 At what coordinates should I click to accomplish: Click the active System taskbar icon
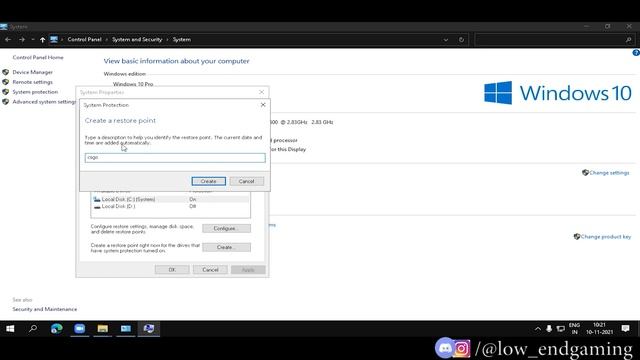coord(149,329)
